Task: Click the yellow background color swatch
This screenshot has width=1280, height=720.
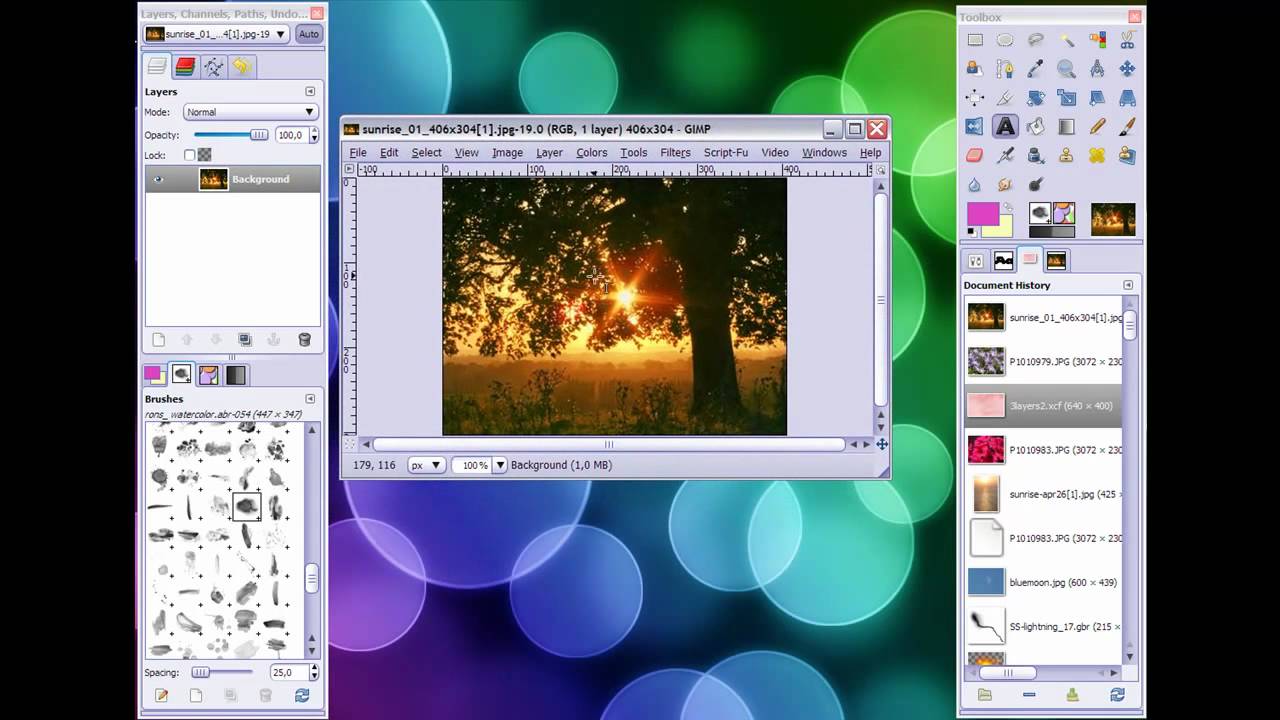Action: (x=1003, y=229)
